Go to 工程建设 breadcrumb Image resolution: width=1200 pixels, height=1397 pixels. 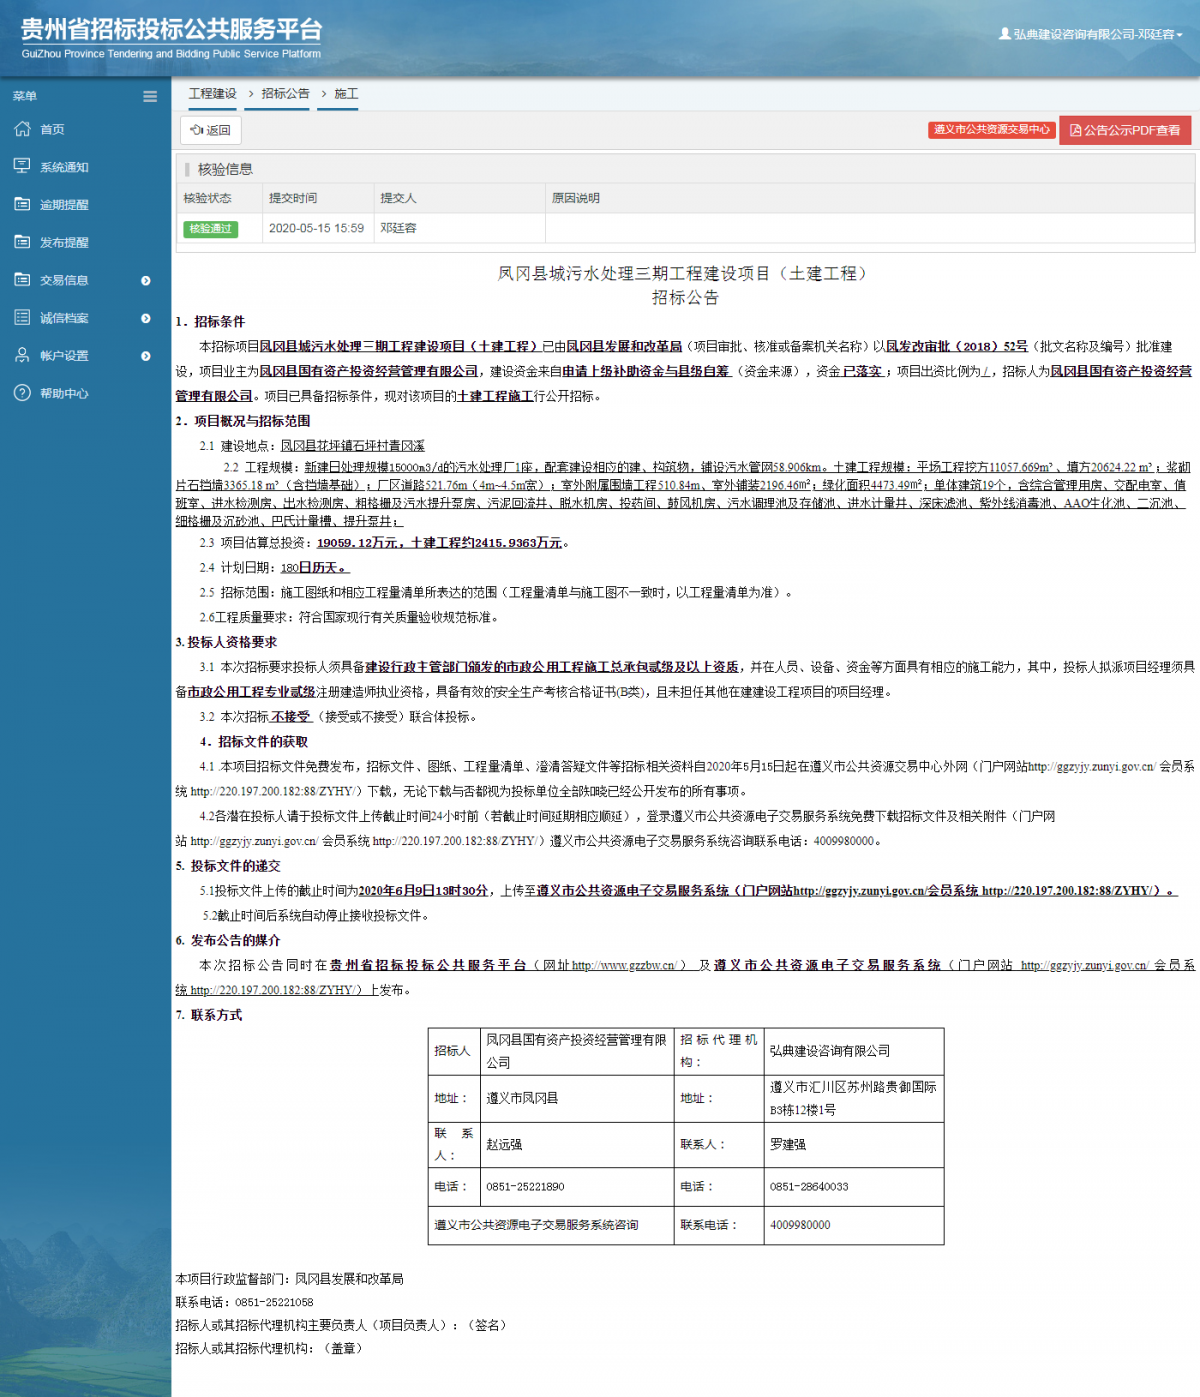tap(213, 94)
